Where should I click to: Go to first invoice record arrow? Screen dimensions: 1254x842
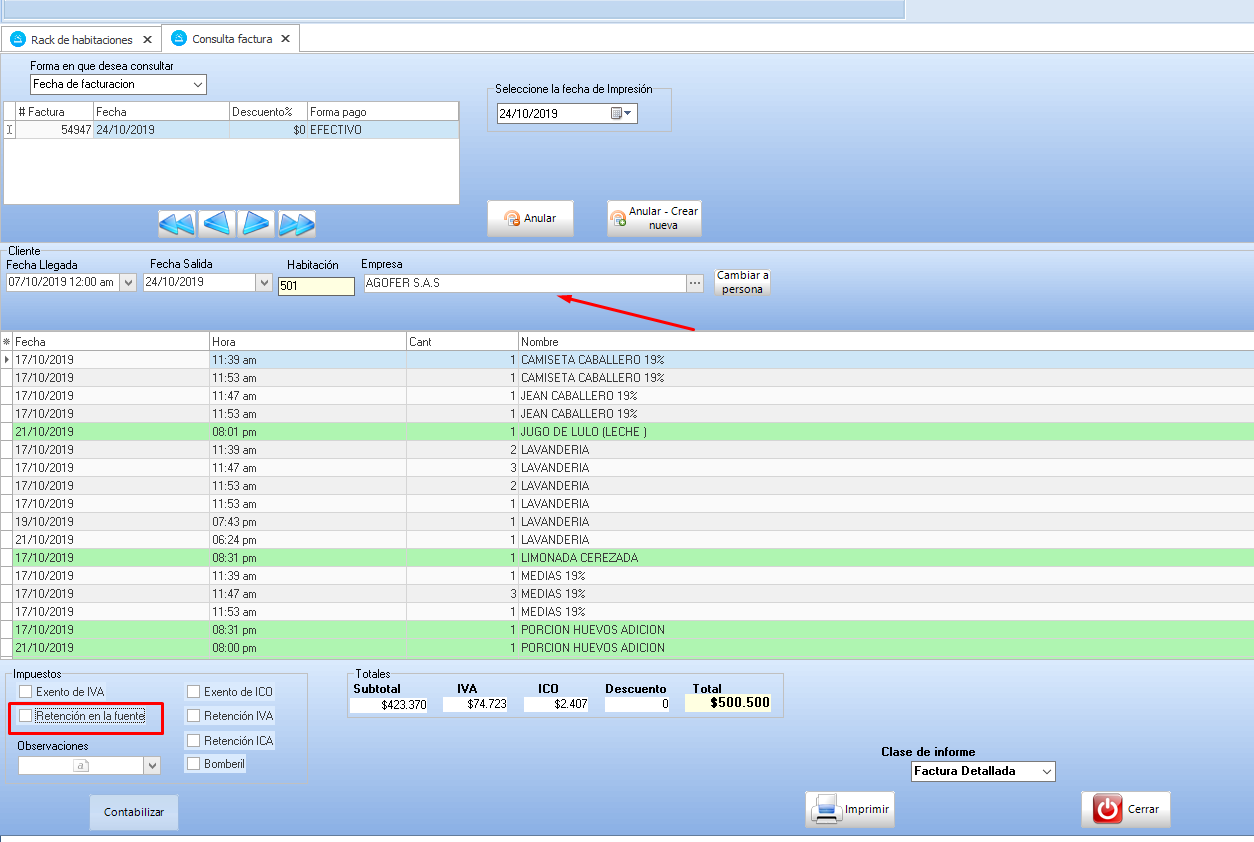click(x=177, y=224)
